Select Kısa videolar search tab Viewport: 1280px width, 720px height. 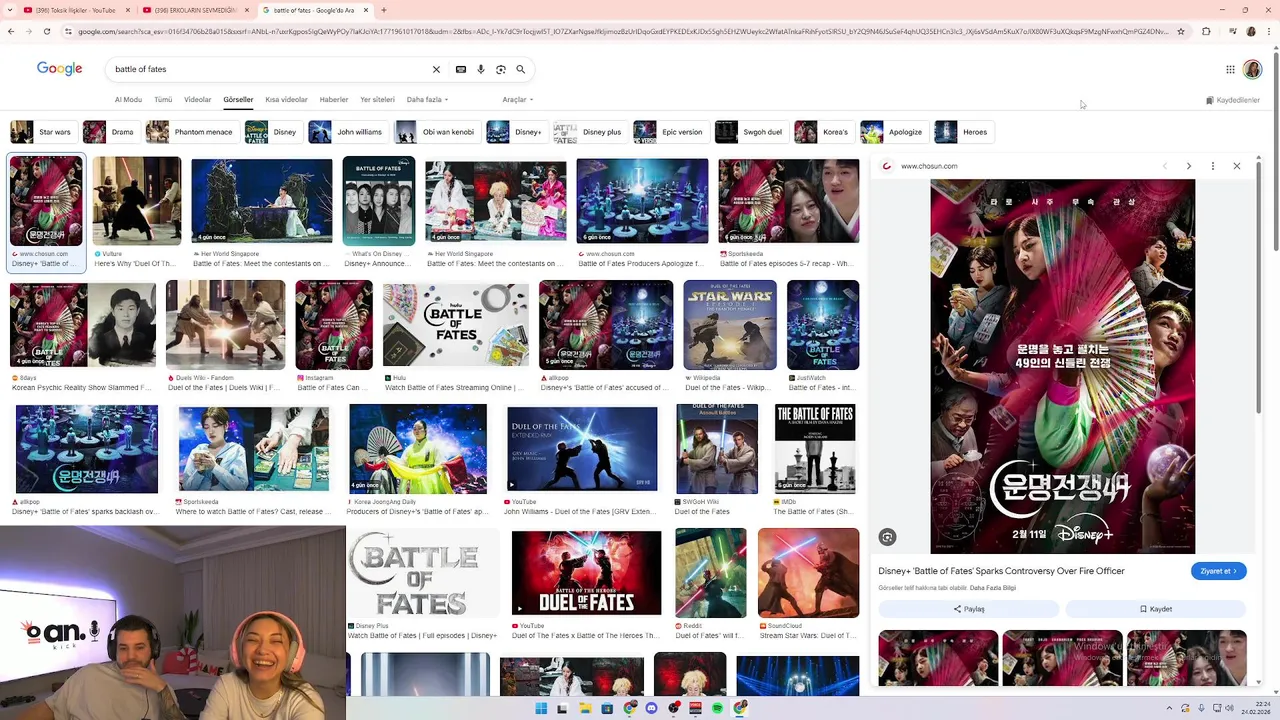(286, 100)
